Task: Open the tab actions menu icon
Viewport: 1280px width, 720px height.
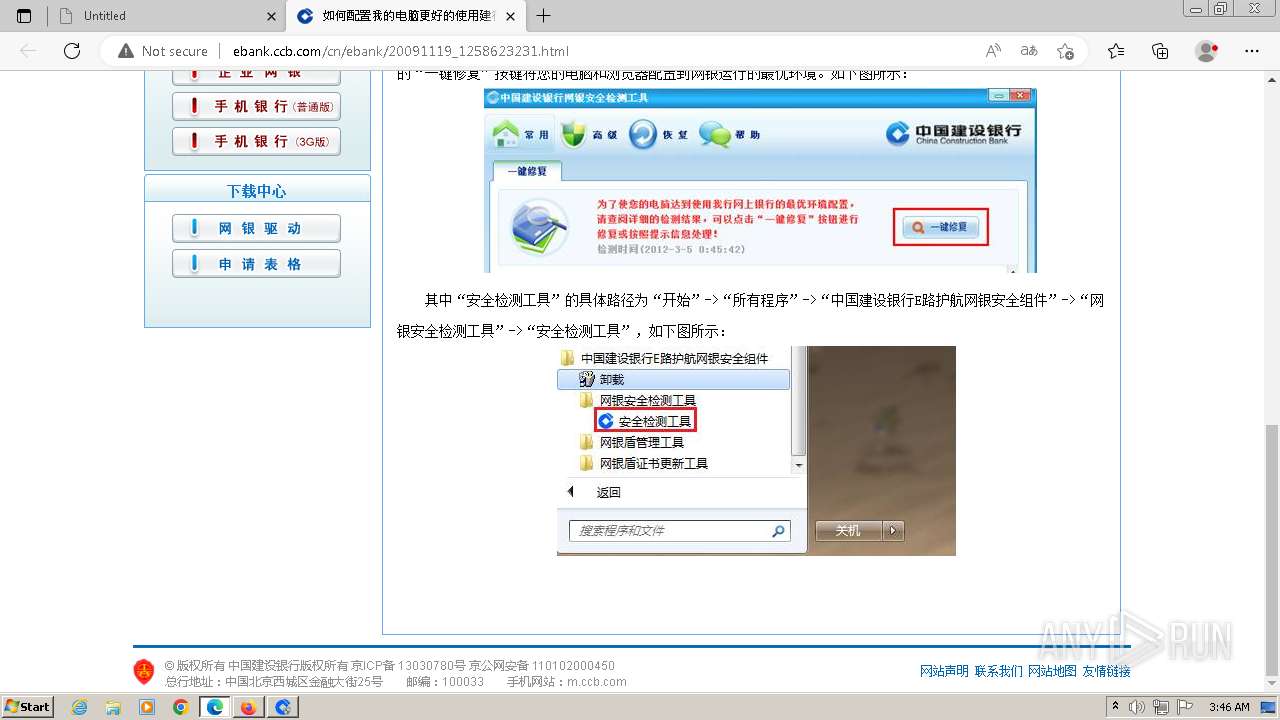Action: coord(24,16)
